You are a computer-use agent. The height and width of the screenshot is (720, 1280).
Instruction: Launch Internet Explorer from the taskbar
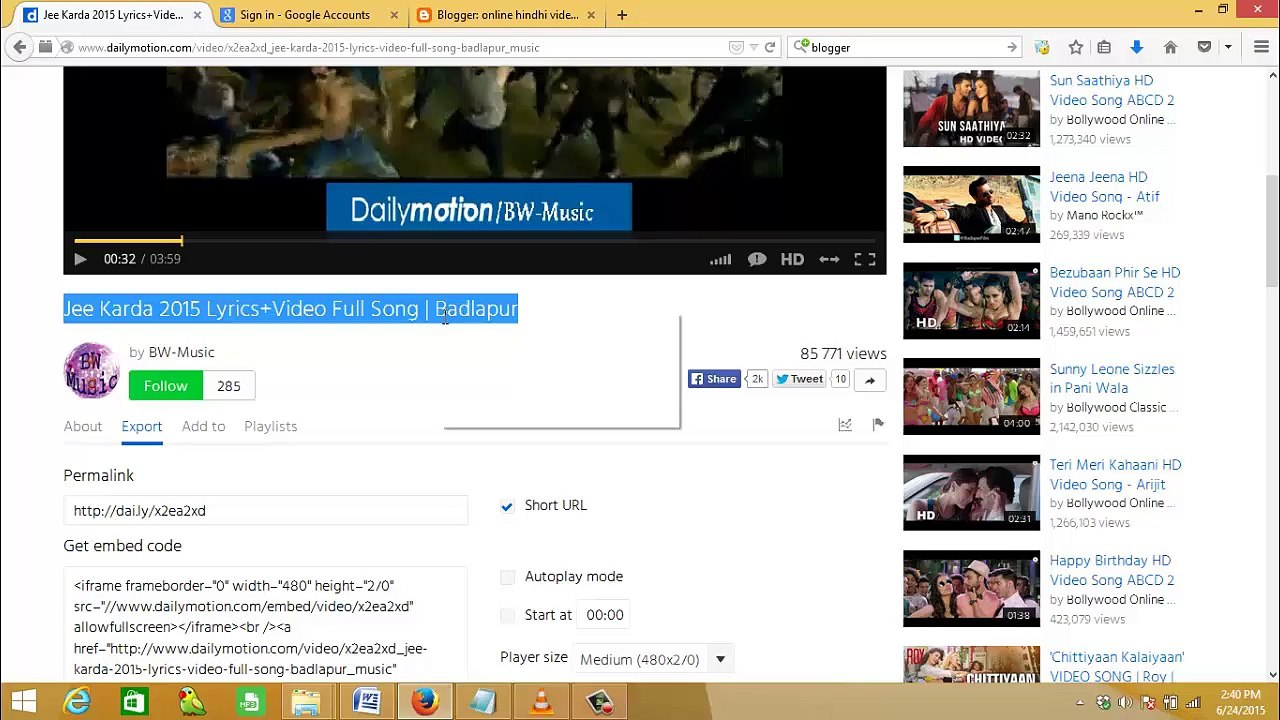click(77, 702)
